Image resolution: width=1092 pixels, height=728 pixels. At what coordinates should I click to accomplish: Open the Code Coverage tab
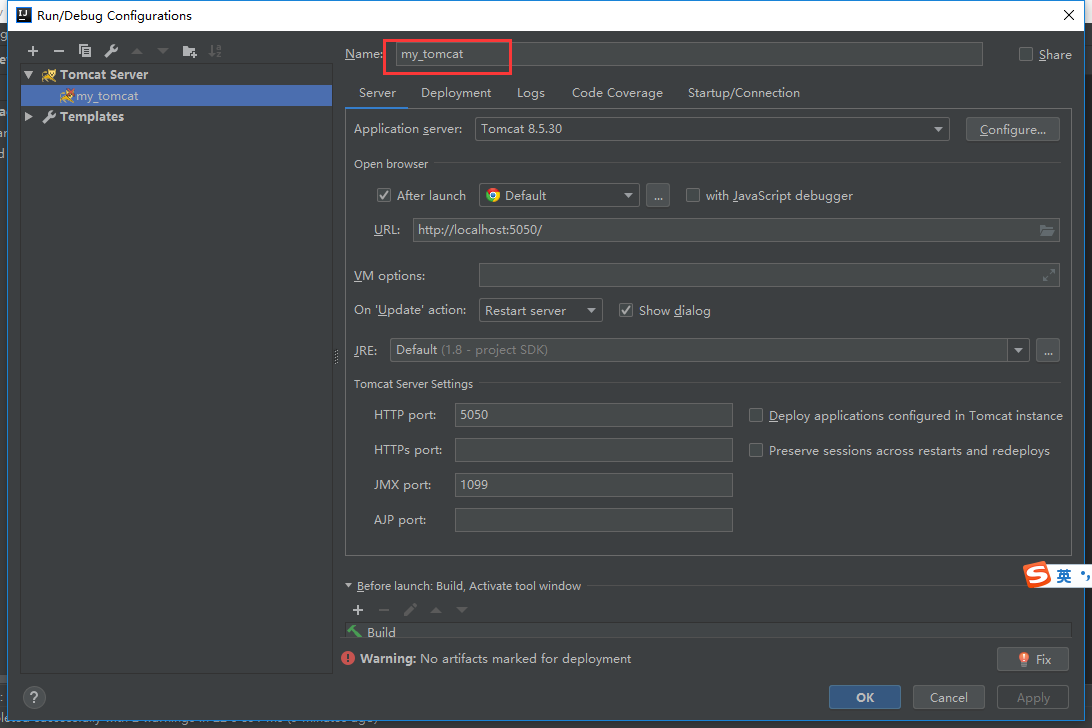(617, 93)
